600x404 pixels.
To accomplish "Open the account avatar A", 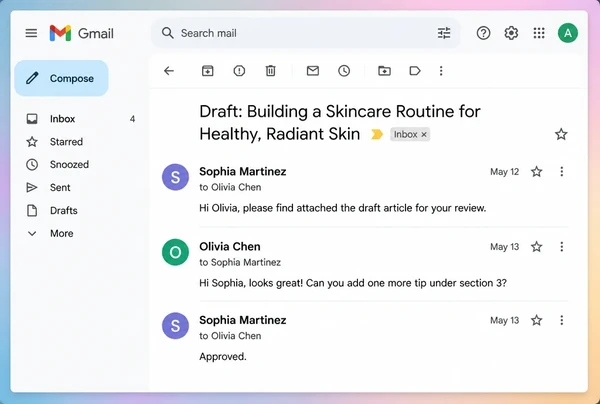I will 568,33.
